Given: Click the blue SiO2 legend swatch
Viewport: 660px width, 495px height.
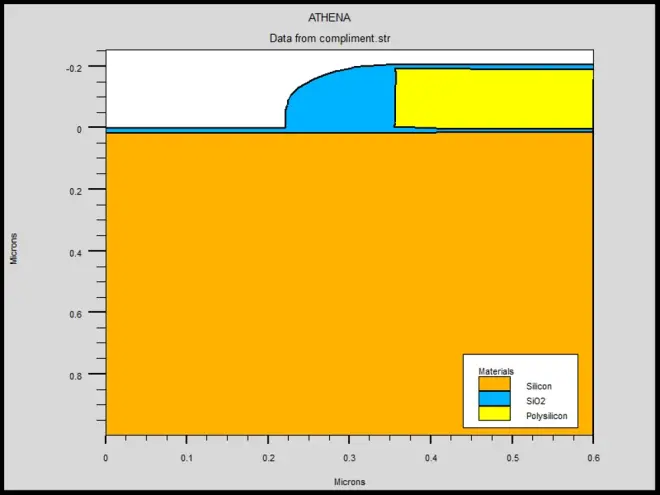Looking at the screenshot, I should [494, 399].
